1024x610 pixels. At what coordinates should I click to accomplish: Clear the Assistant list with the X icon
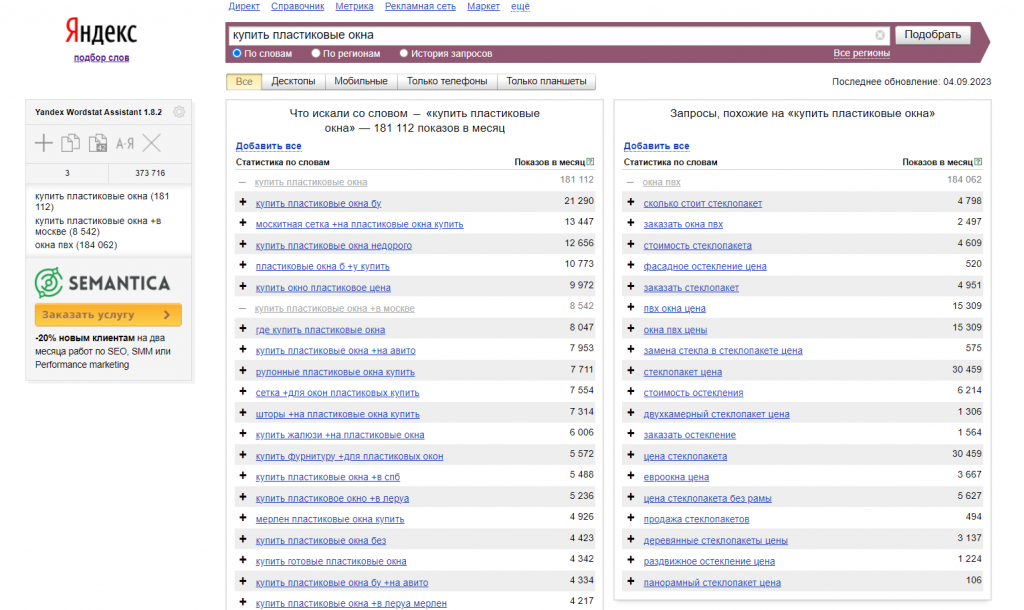click(x=152, y=143)
